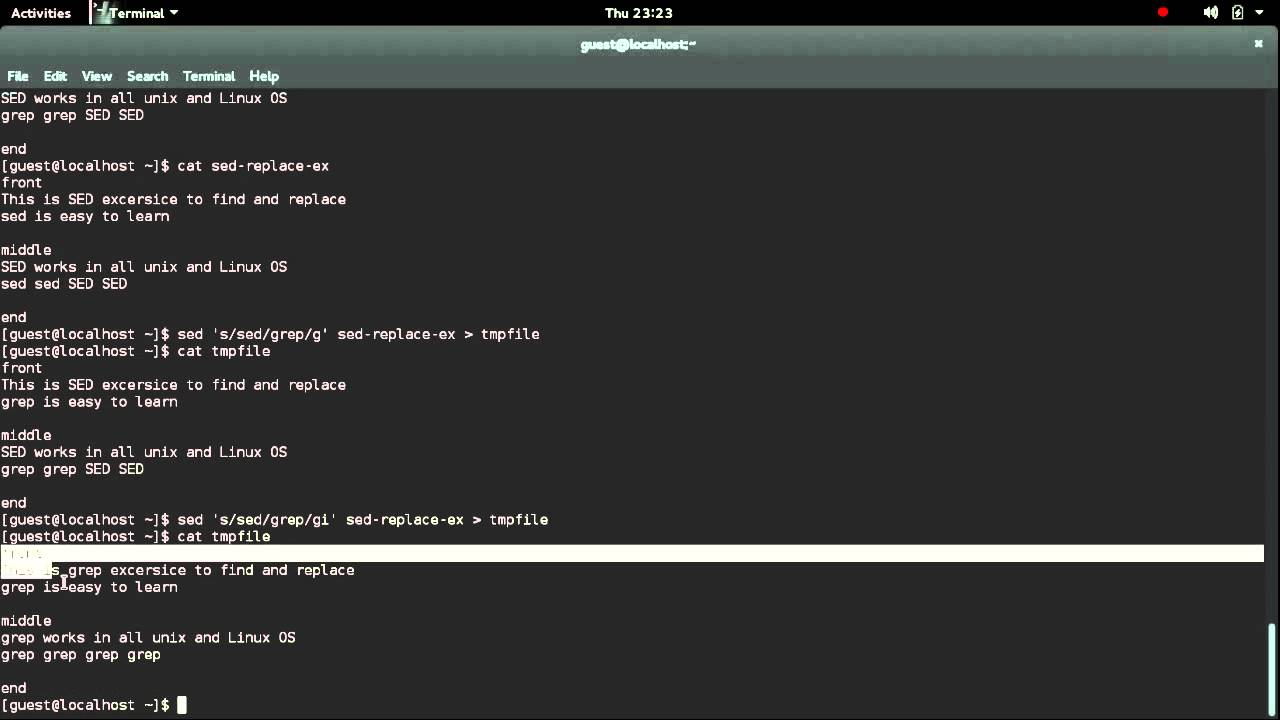This screenshot has height=720, width=1280.
Task: Click 'grep excersice to find and replace' line
Action: click(x=178, y=570)
